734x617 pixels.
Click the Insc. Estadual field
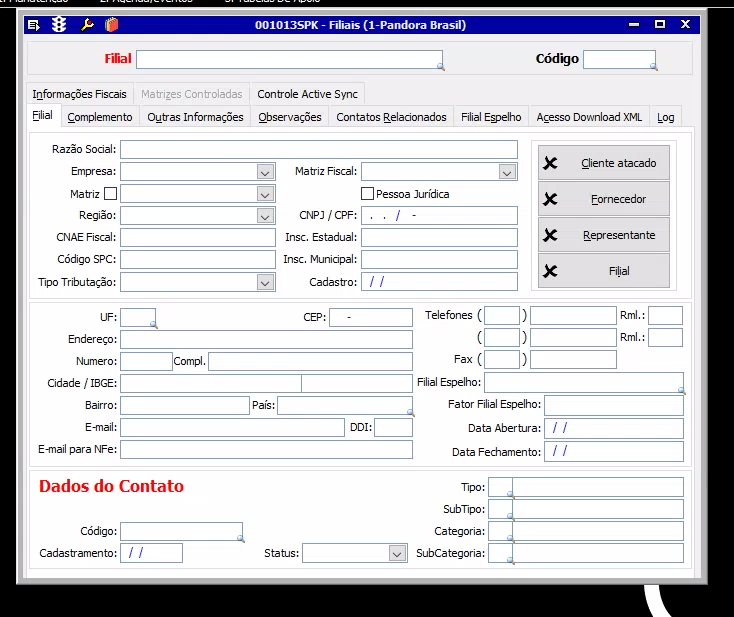coord(439,237)
